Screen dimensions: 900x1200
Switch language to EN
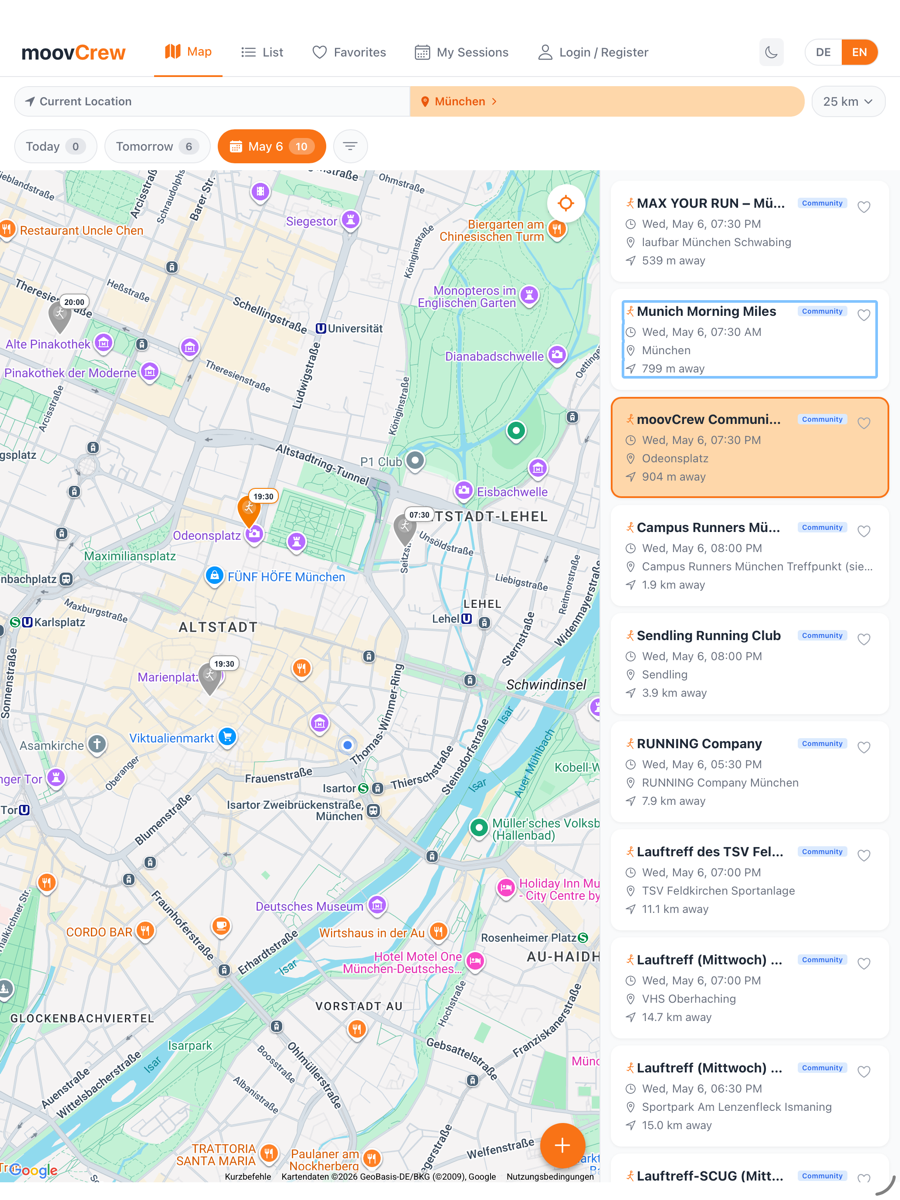pyautogui.click(x=859, y=52)
